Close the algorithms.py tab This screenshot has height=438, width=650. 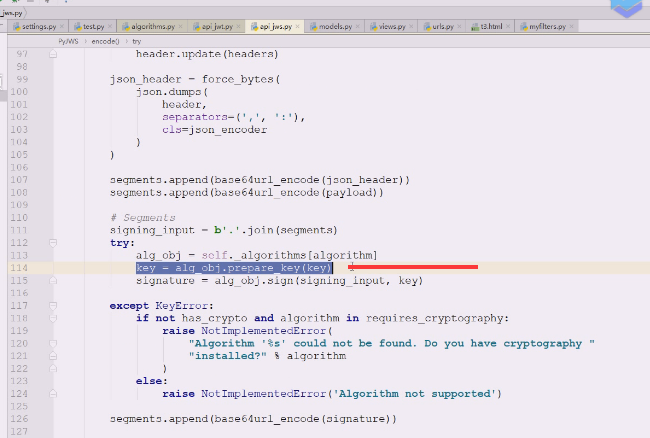click(x=180, y=27)
